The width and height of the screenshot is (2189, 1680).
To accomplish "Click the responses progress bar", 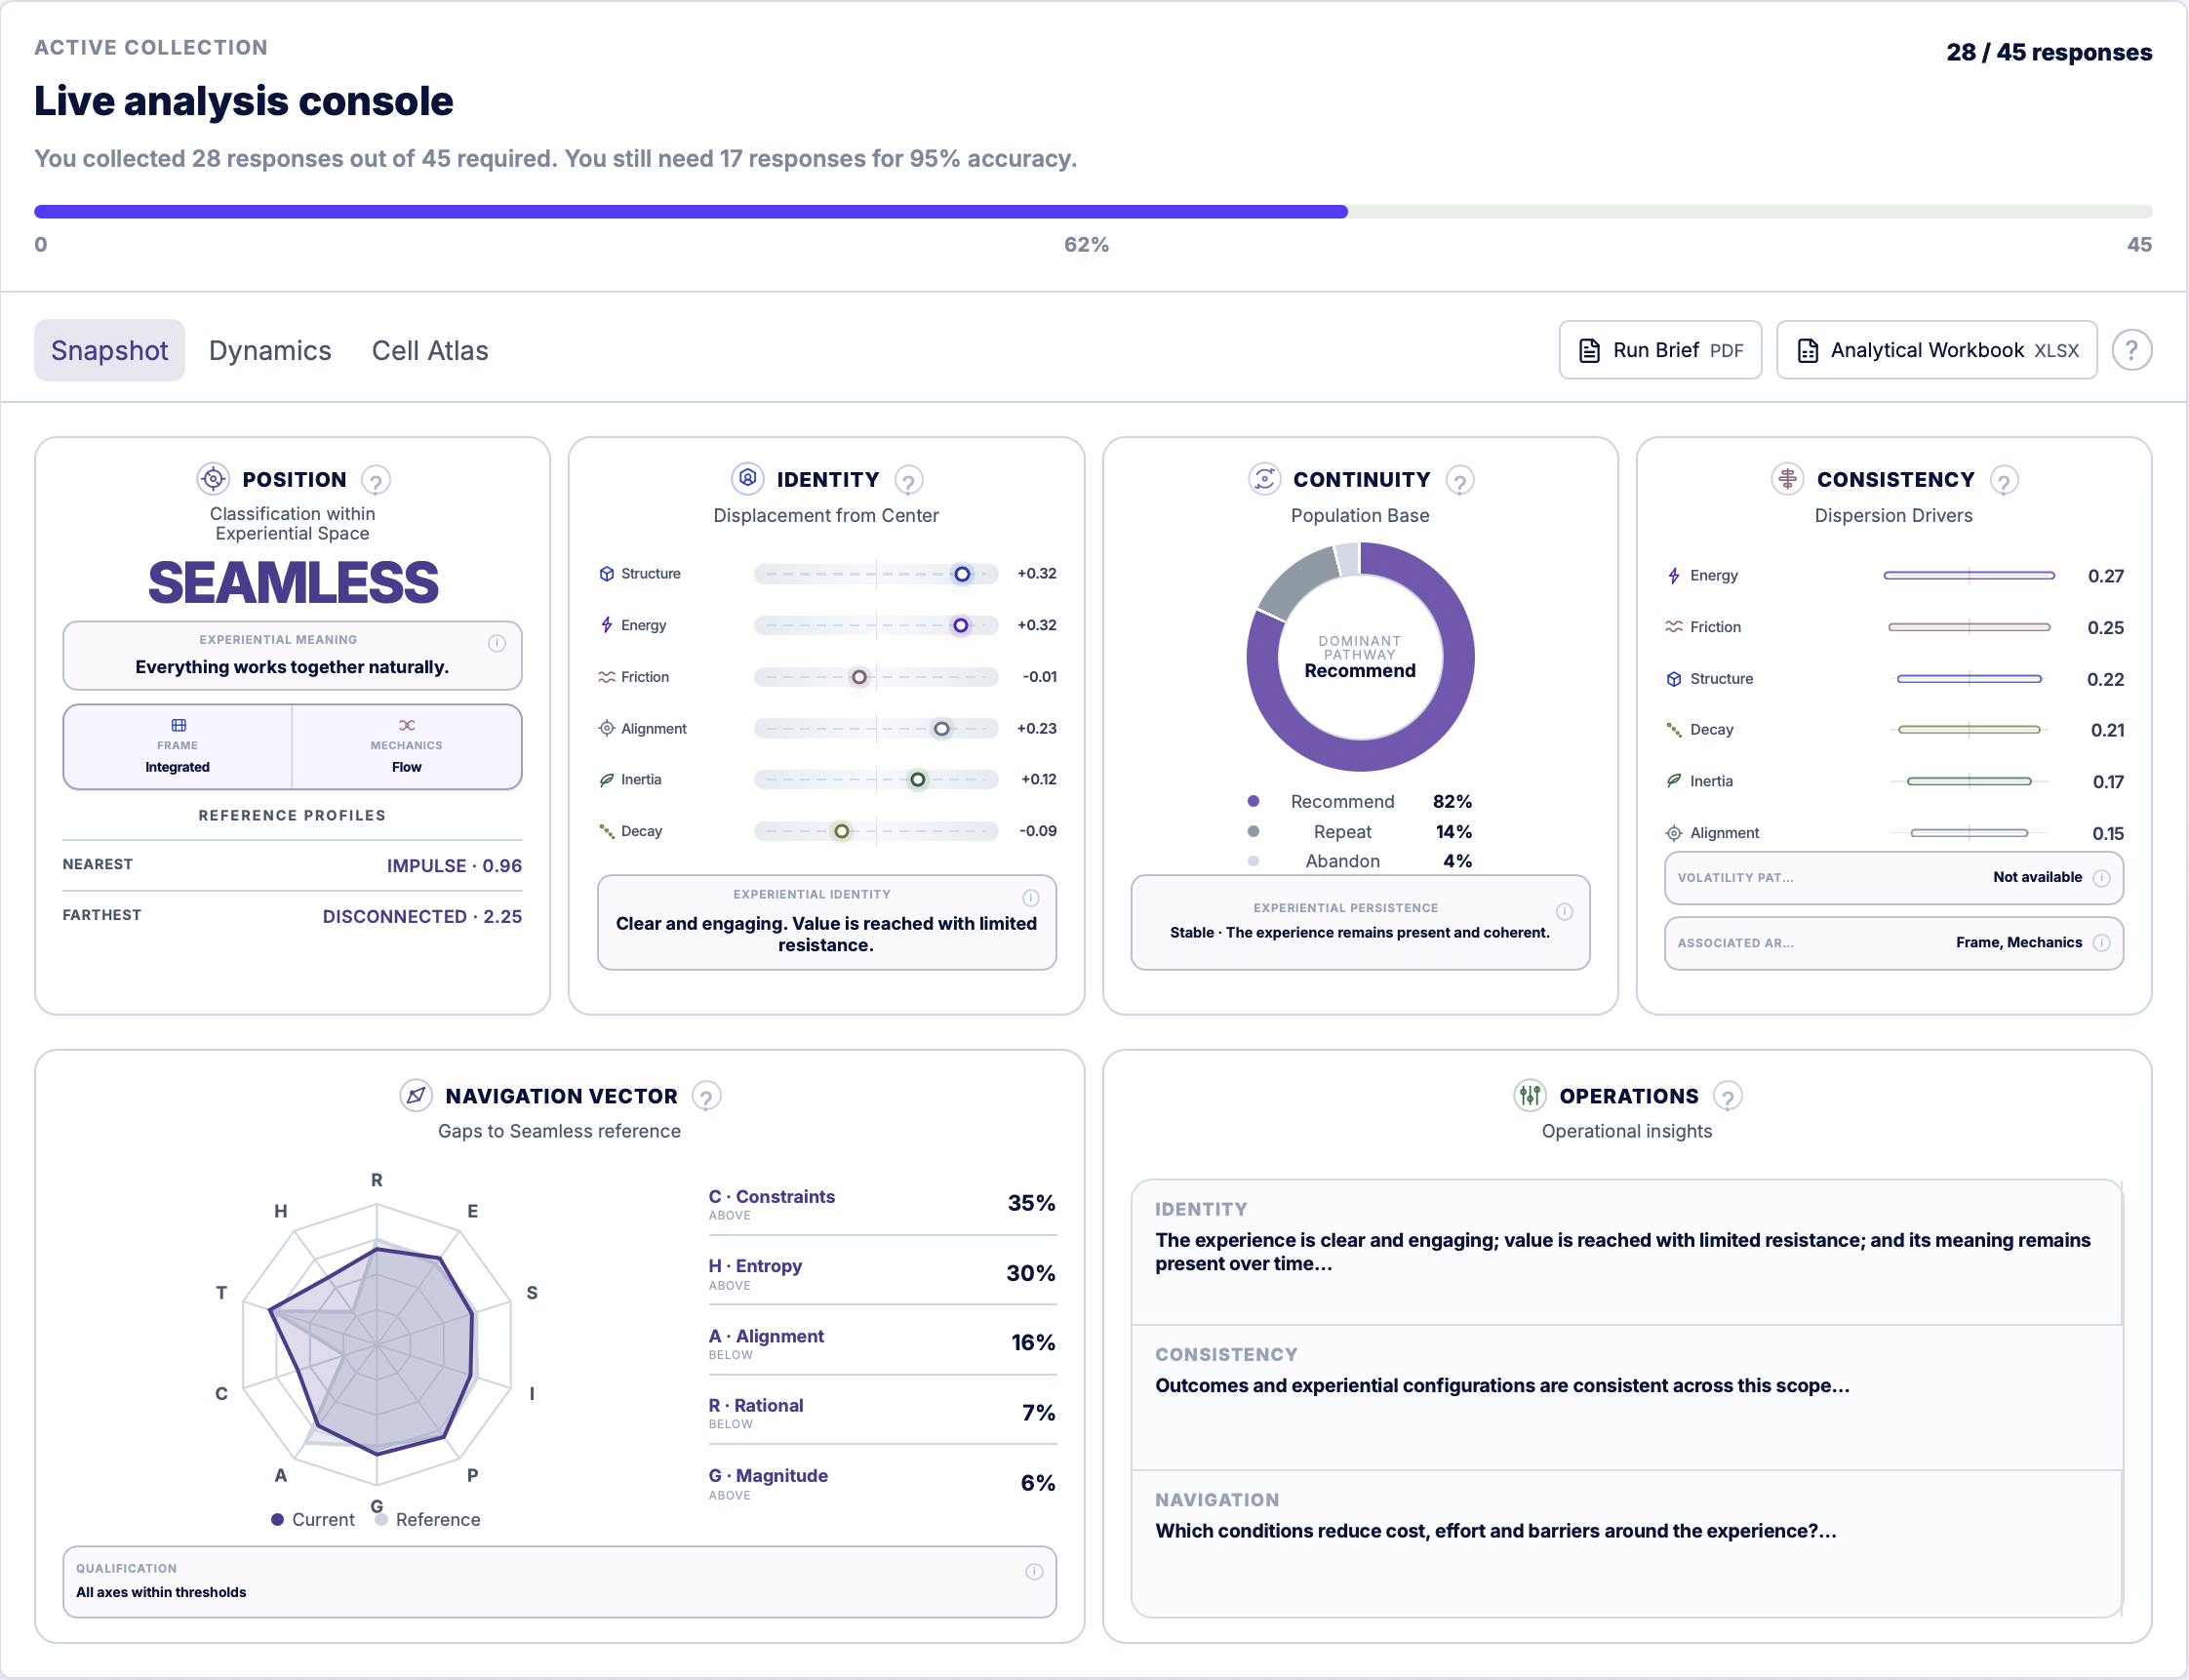I will (x=1093, y=211).
